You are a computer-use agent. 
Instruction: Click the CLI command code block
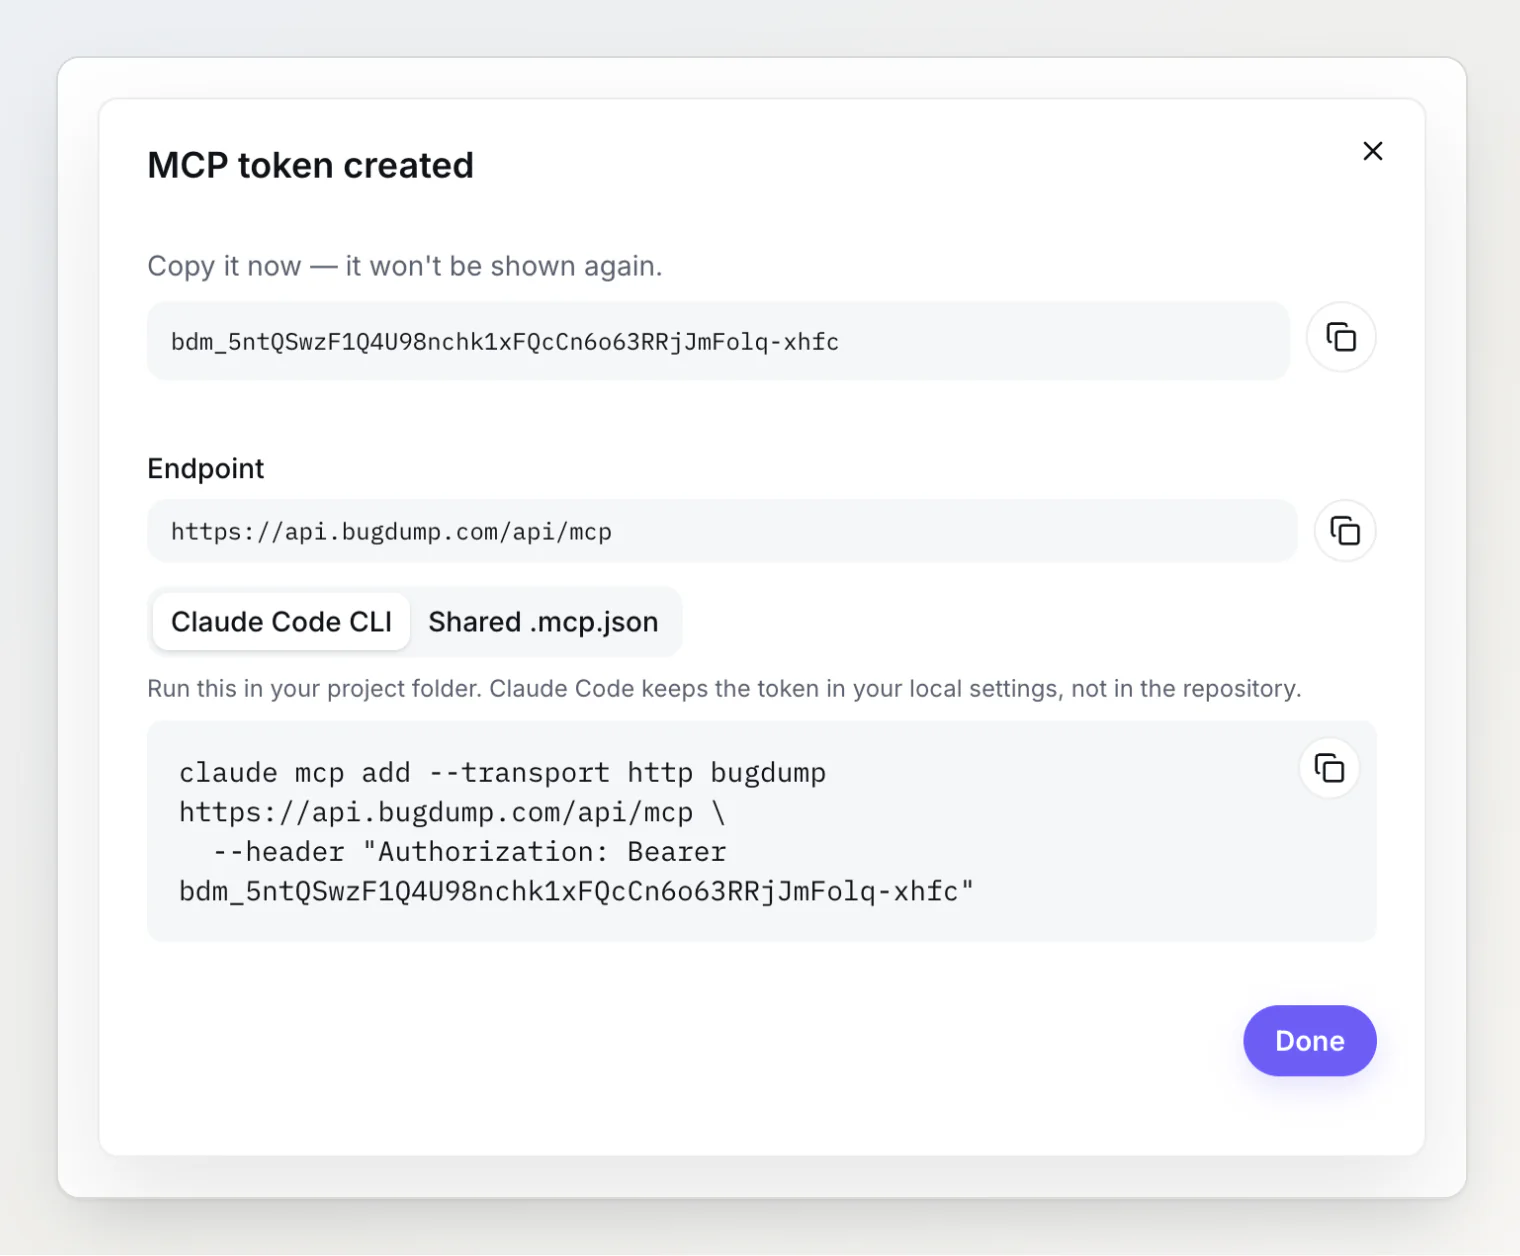tap(762, 831)
